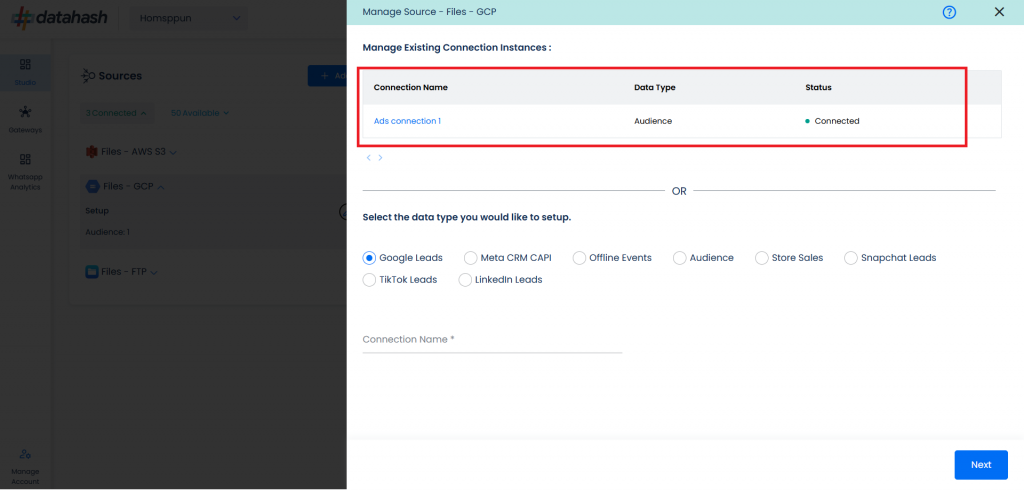Open Studio in the sidebar

point(25,72)
